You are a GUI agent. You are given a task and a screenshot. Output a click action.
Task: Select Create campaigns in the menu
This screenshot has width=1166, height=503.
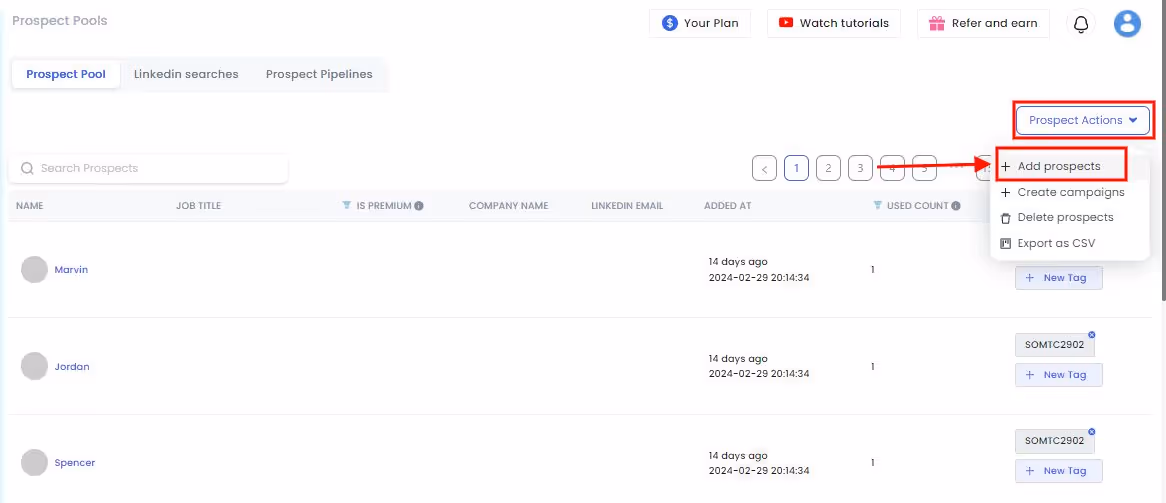click(x=1062, y=192)
